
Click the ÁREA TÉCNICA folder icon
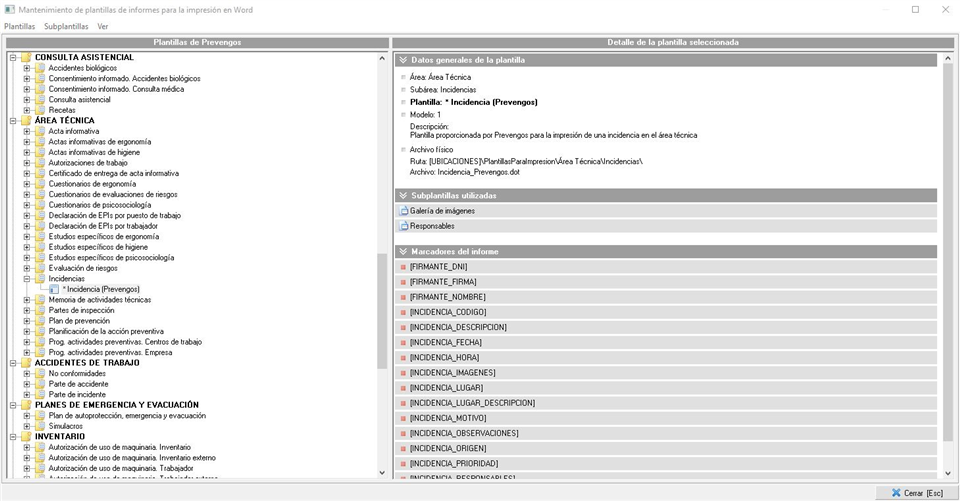(x=25, y=121)
